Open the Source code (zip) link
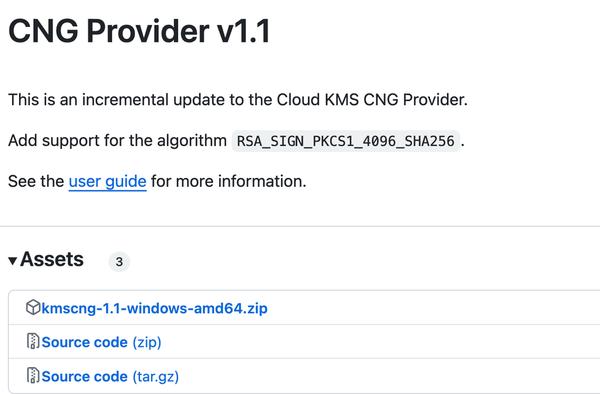 click(101, 342)
